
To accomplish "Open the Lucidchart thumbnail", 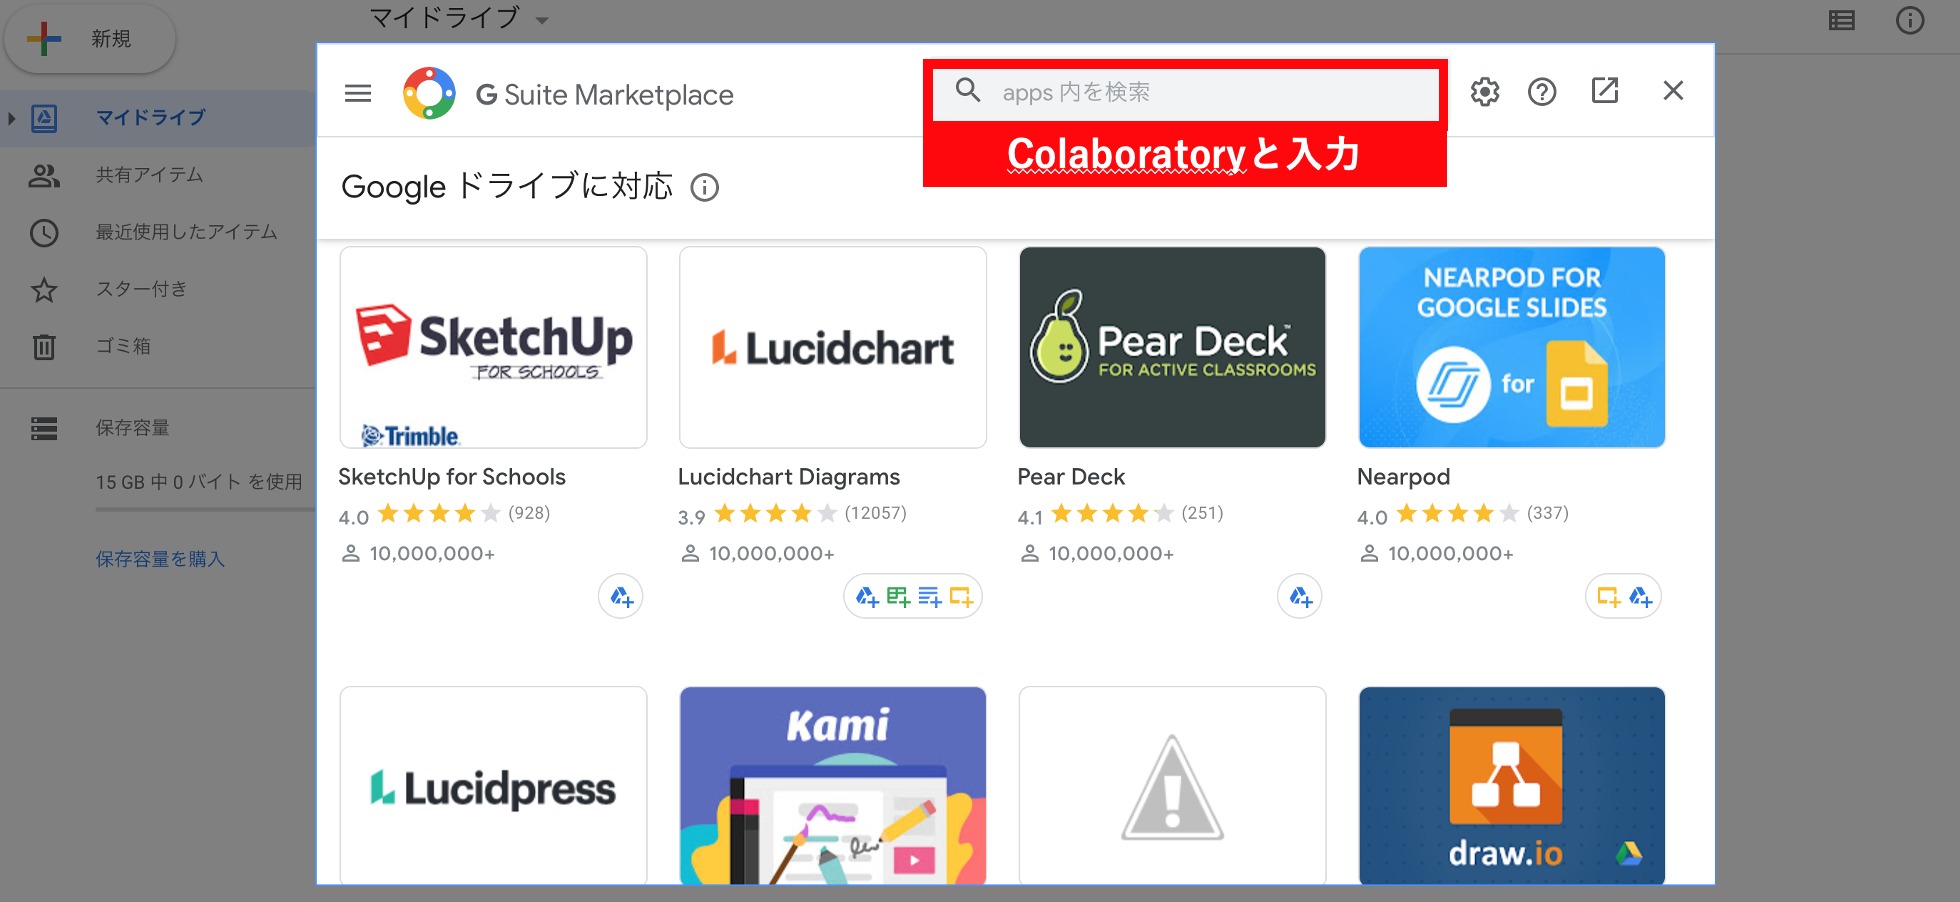I will point(833,347).
